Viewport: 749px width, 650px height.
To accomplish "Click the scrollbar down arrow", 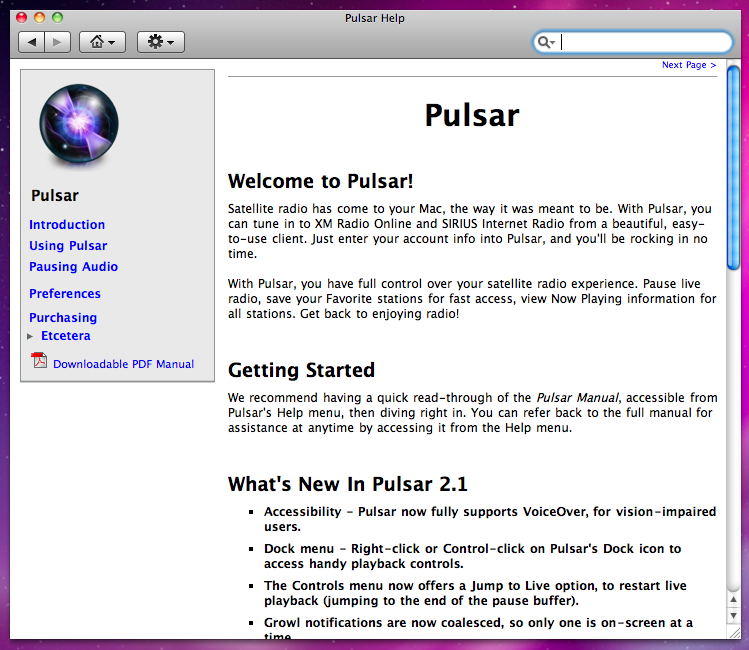I will click(733, 616).
